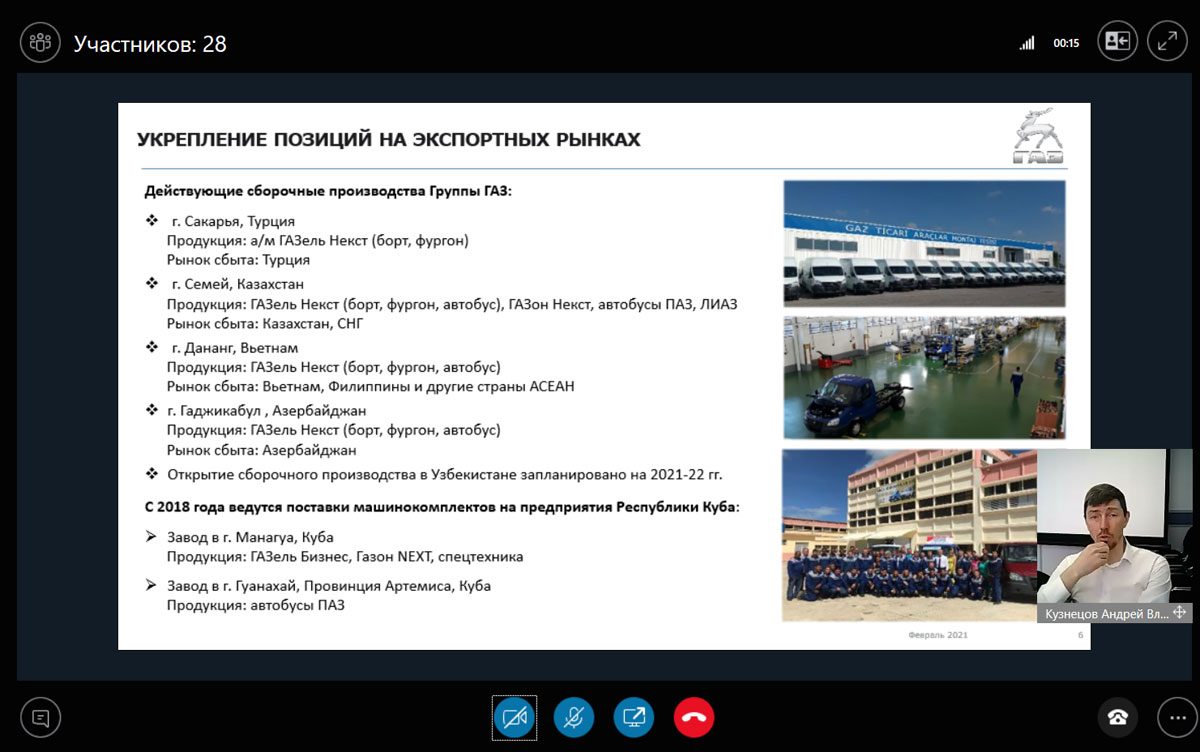Click the product line mentioning 'автобусы ПАЗ, ЛИАЗ'
This screenshot has height=752, width=1200.
click(452, 304)
